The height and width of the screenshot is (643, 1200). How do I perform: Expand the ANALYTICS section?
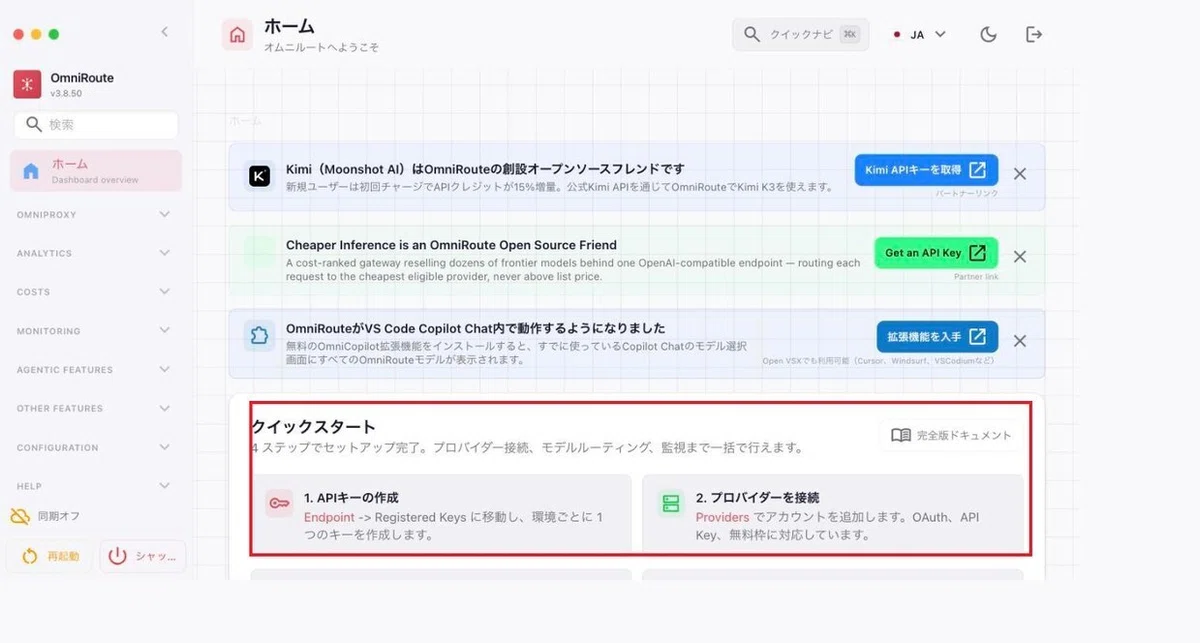93,254
